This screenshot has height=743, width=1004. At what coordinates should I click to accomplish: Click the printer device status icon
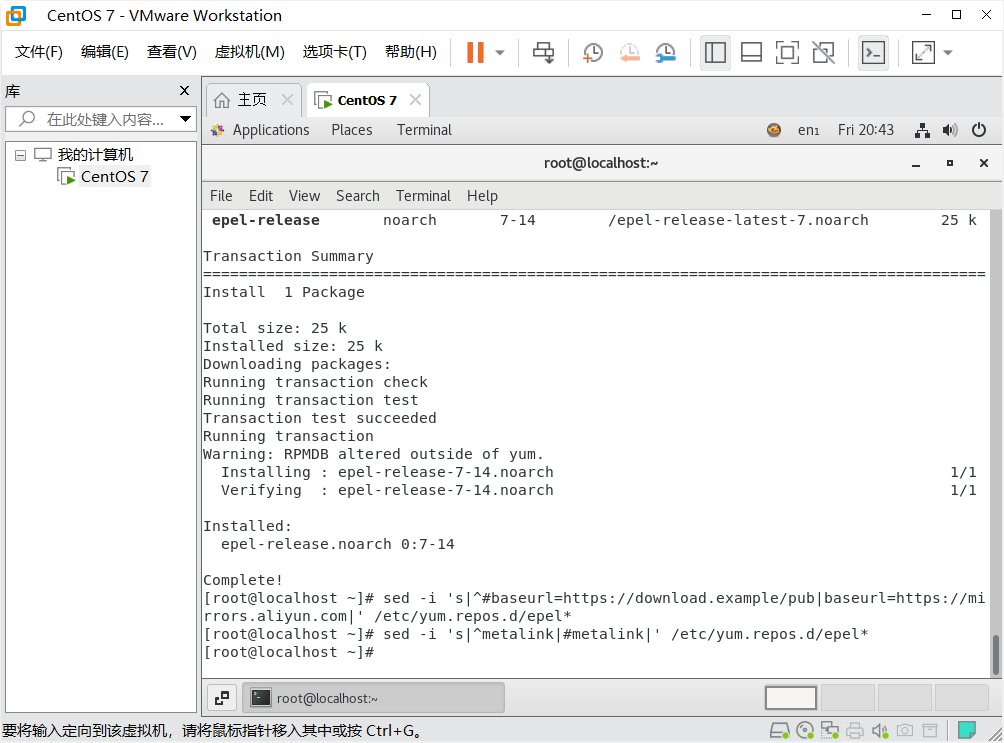(x=855, y=730)
